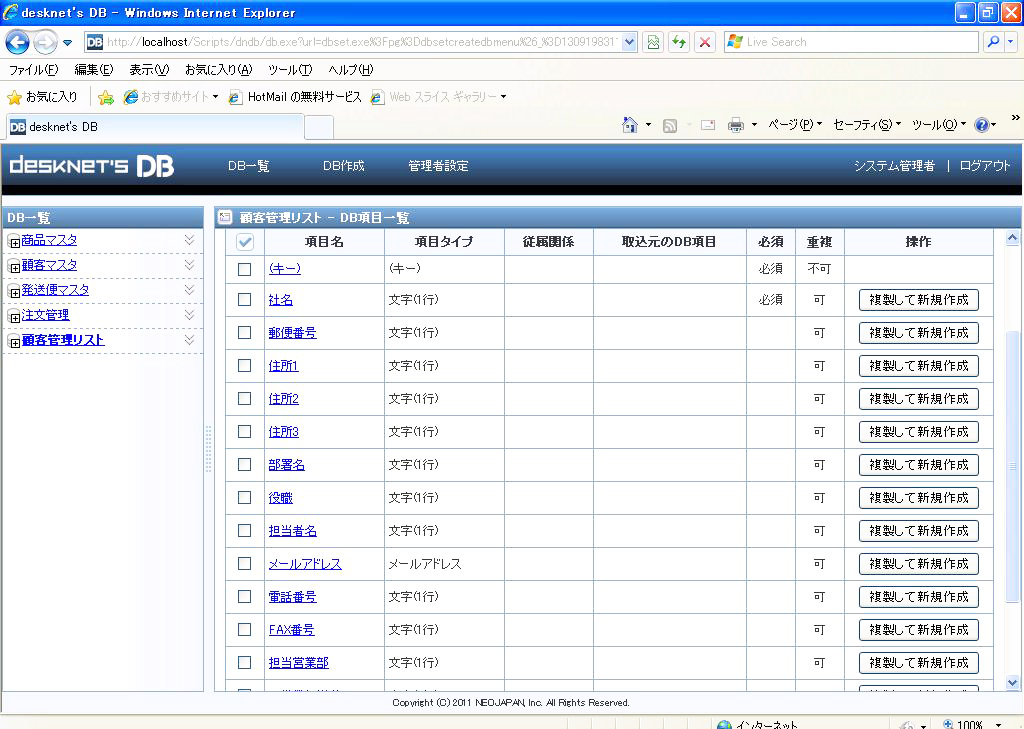
Task: Click the printer icon in command bar
Action: click(x=736, y=125)
